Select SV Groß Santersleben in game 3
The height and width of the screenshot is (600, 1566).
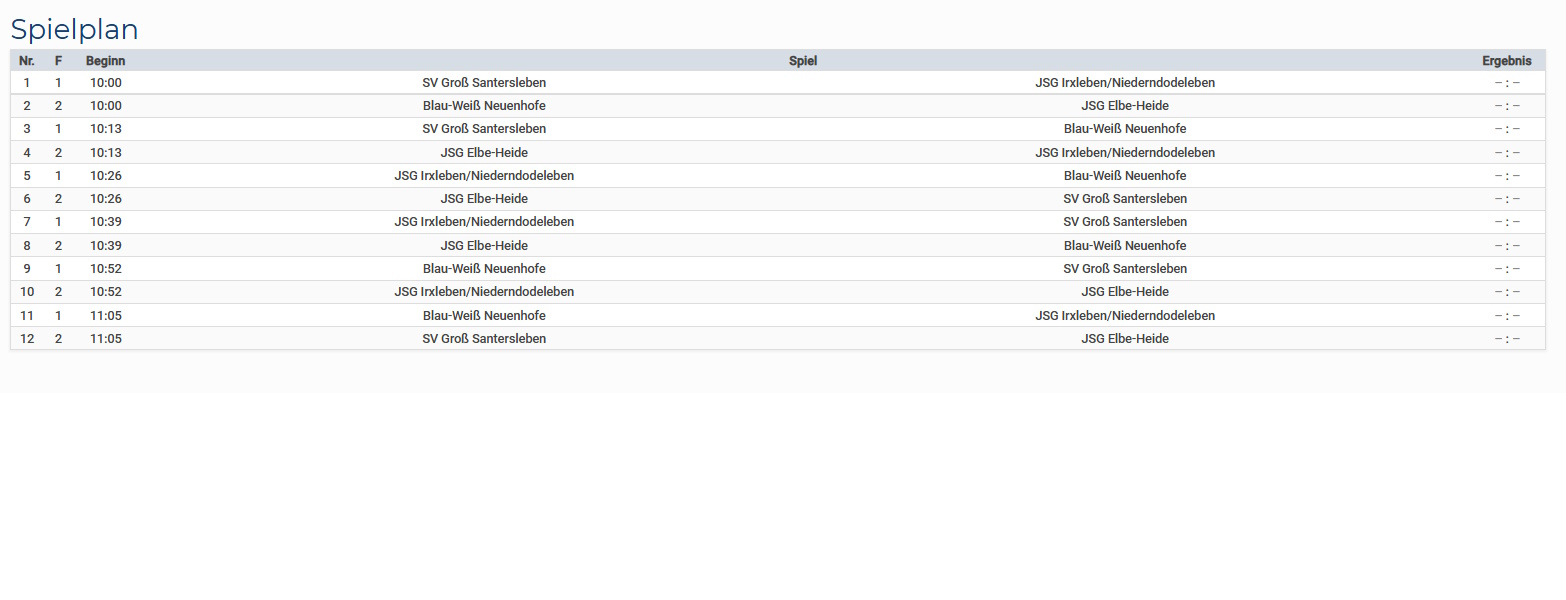484,129
